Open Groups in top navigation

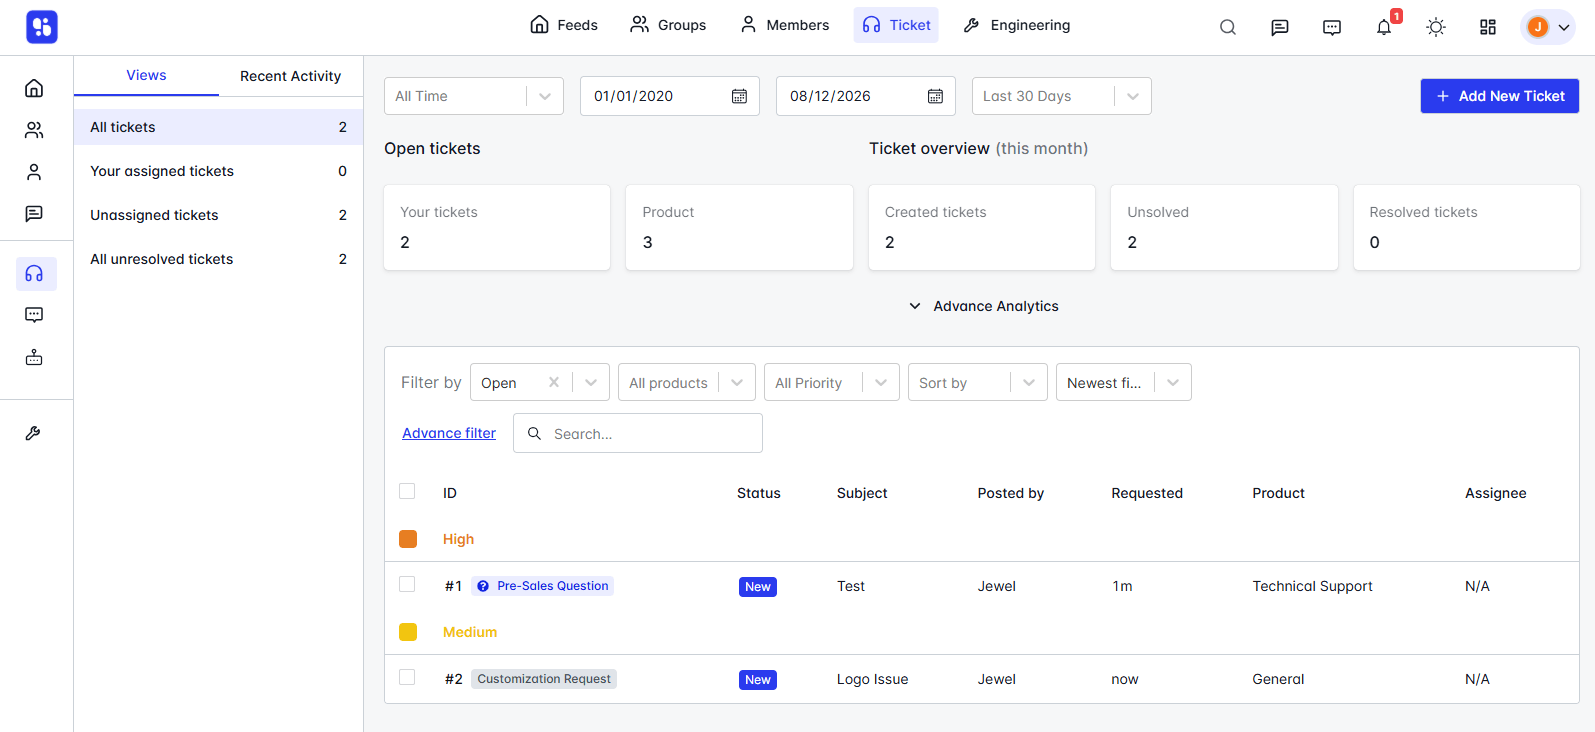tap(668, 25)
